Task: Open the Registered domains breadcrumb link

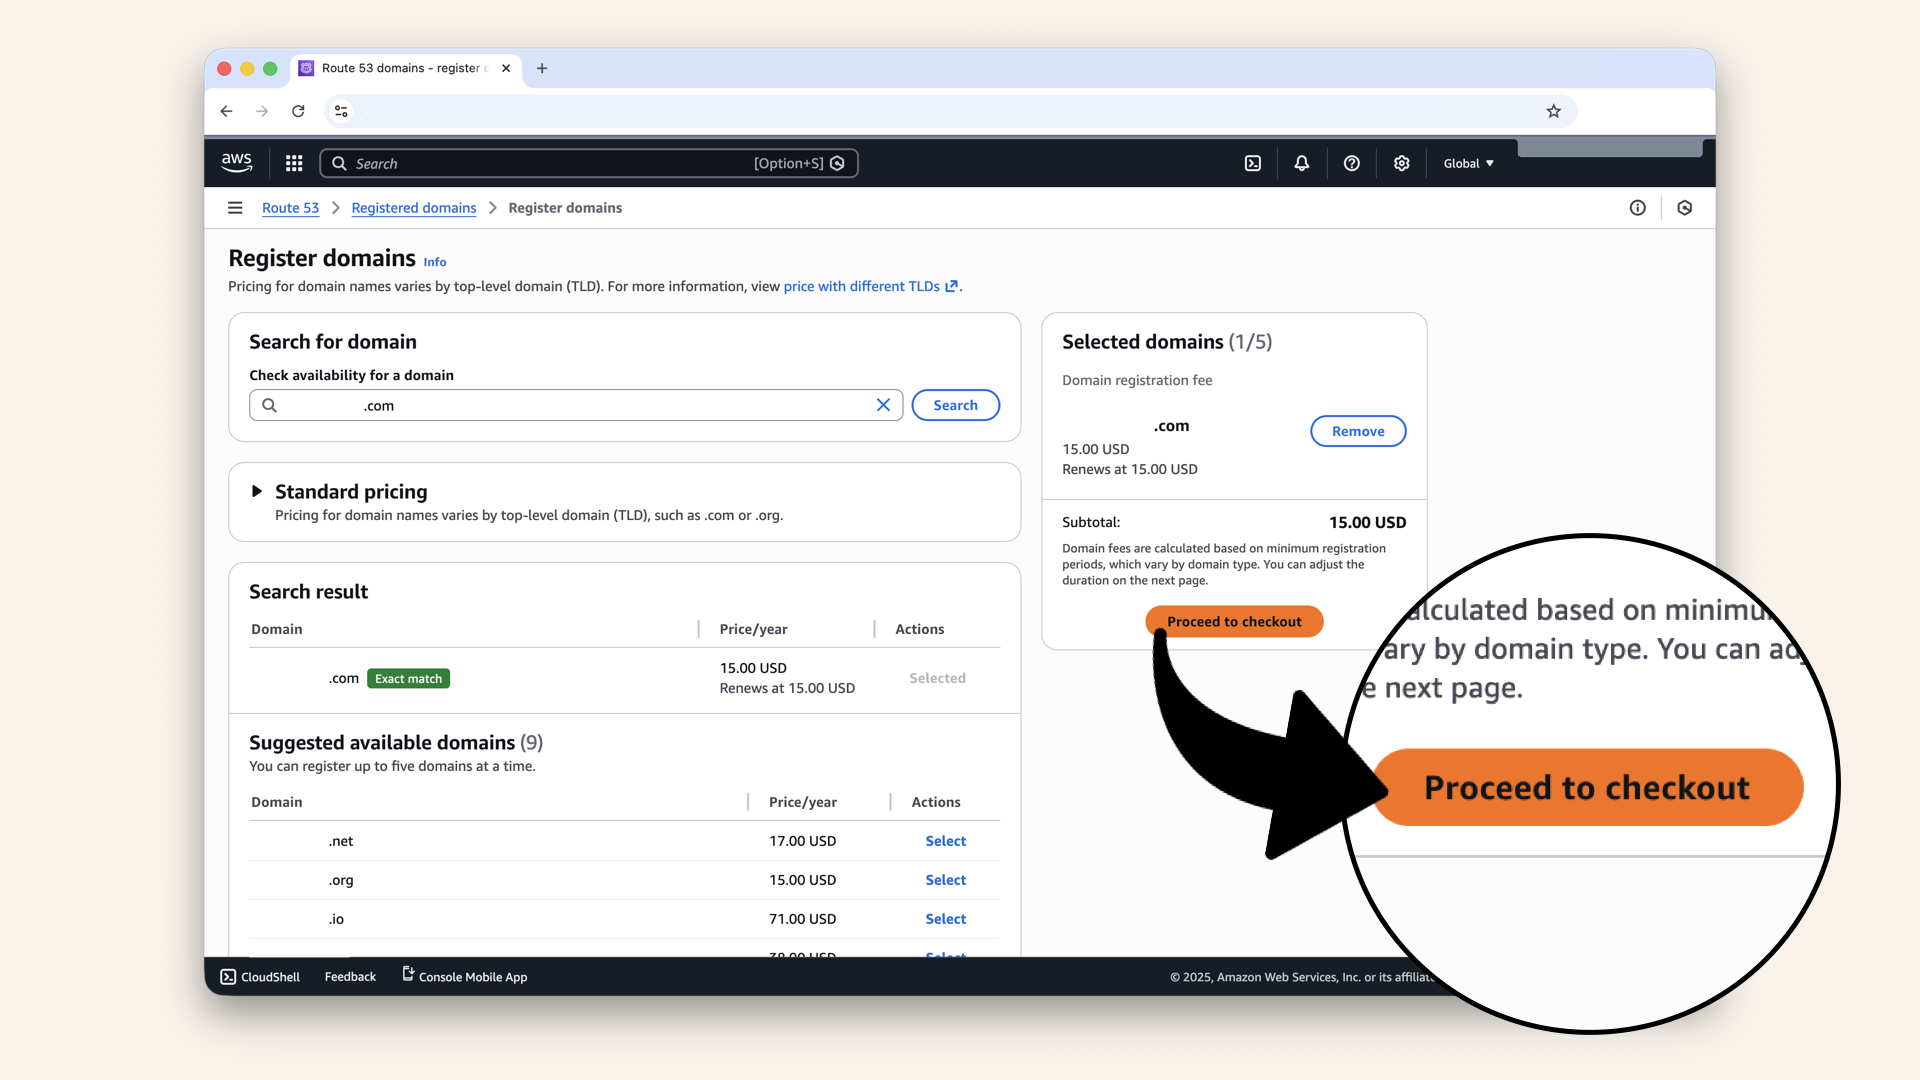Action: point(413,207)
